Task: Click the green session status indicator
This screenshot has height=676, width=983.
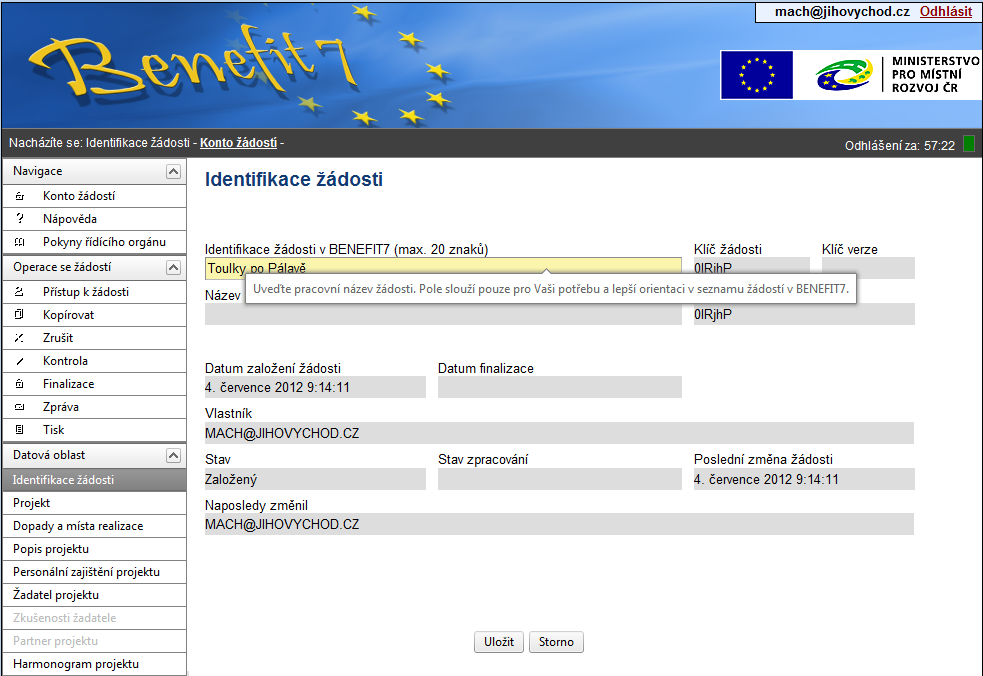Action: pyautogui.click(x=969, y=144)
